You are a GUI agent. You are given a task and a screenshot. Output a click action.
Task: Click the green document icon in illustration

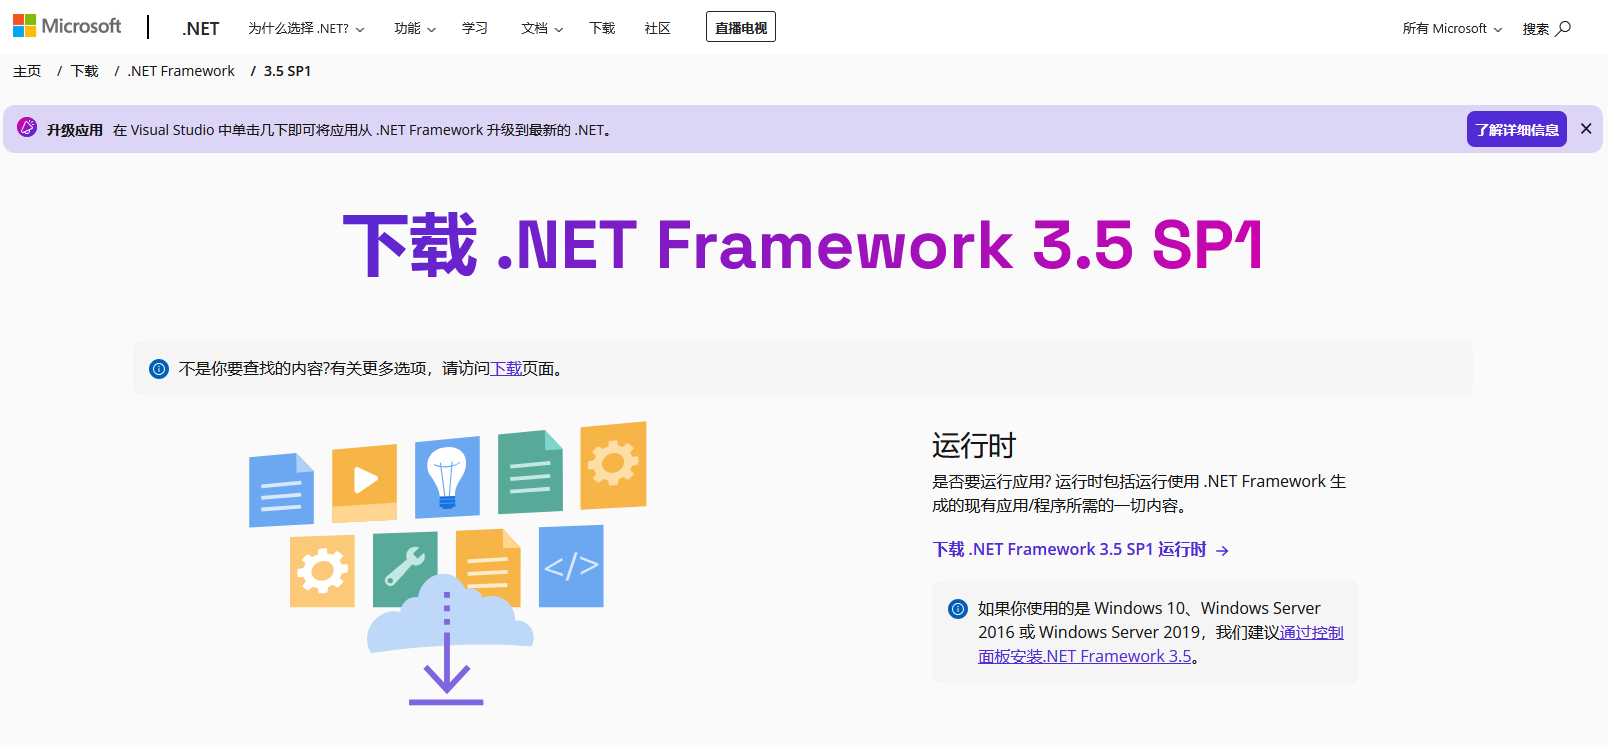(x=530, y=472)
